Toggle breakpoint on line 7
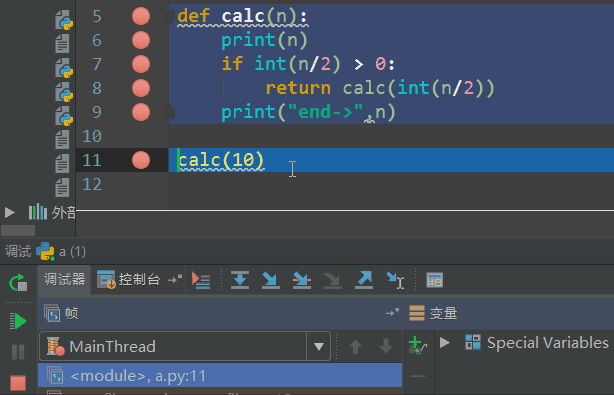This screenshot has width=614, height=395. tap(141, 64)
